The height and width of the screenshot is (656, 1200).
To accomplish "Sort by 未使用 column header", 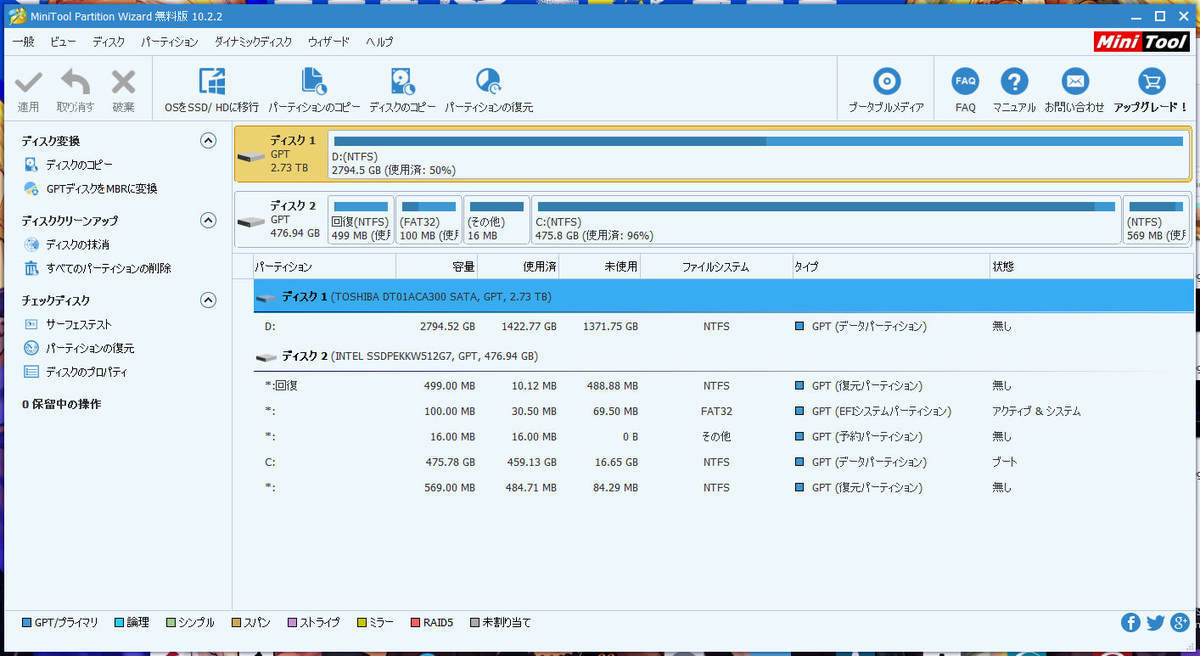I will click(600, 267).
